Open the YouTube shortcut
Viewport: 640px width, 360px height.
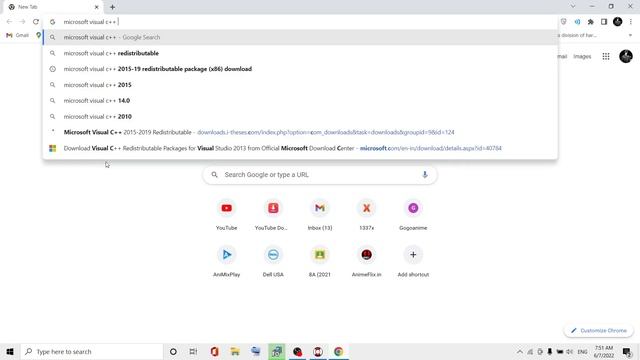(227, 215)
